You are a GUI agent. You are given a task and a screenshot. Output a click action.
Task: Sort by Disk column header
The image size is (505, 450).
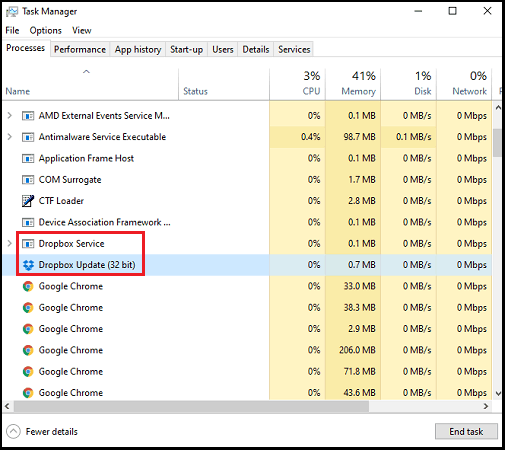pos(409,84)
